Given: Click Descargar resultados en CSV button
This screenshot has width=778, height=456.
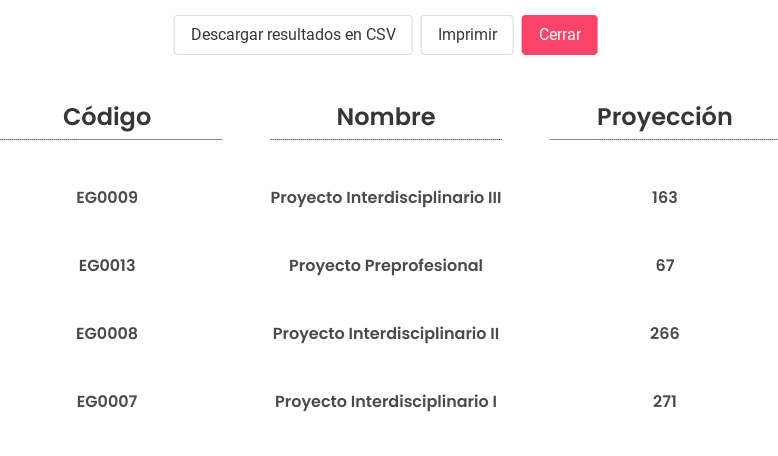Looking at the screenshot, I should tap(293, 35).
